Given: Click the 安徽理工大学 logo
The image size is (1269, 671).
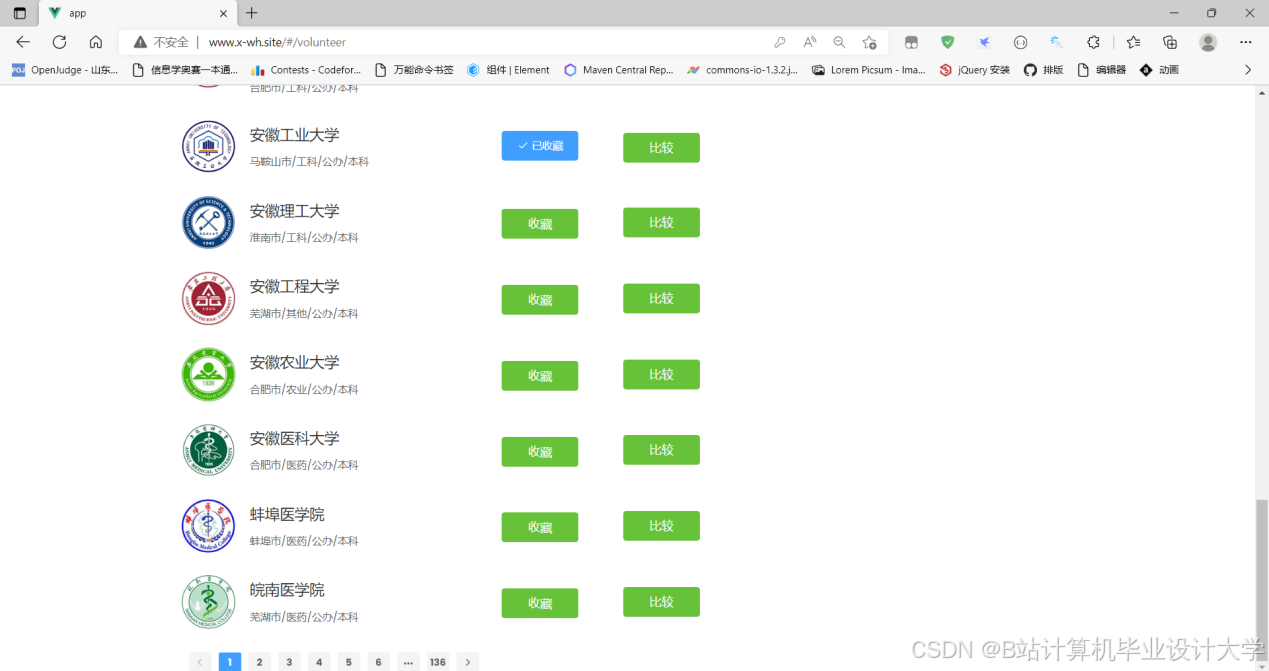Looking at the screenshot, I should [x=208, y=223].
